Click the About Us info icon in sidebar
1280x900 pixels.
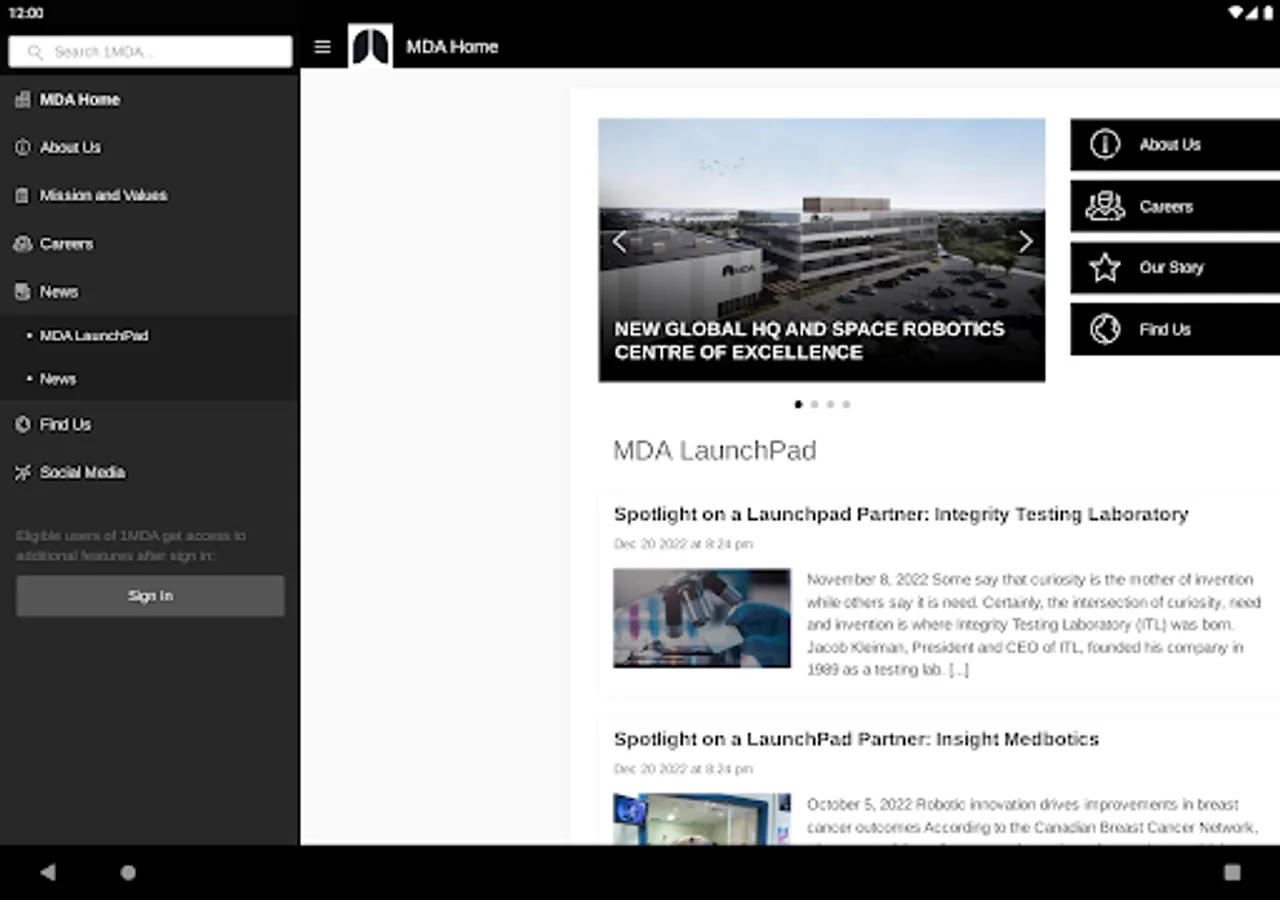(22, 147)
